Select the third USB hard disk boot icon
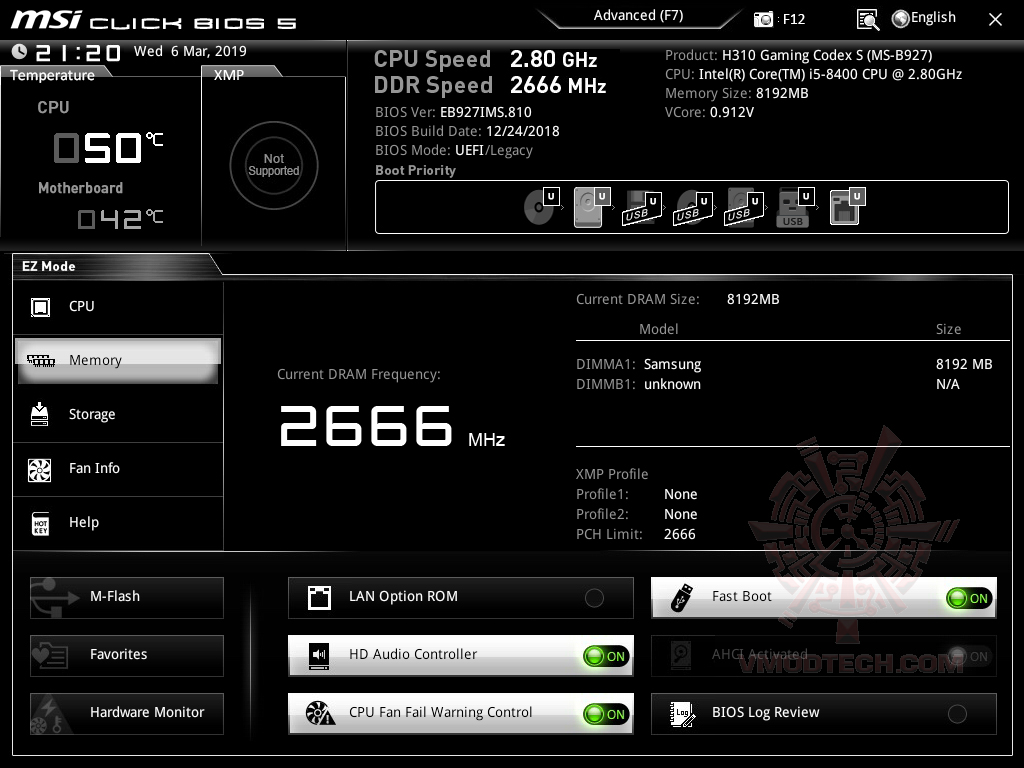The width and height of the screenshot is (1024, 768). 743,208
